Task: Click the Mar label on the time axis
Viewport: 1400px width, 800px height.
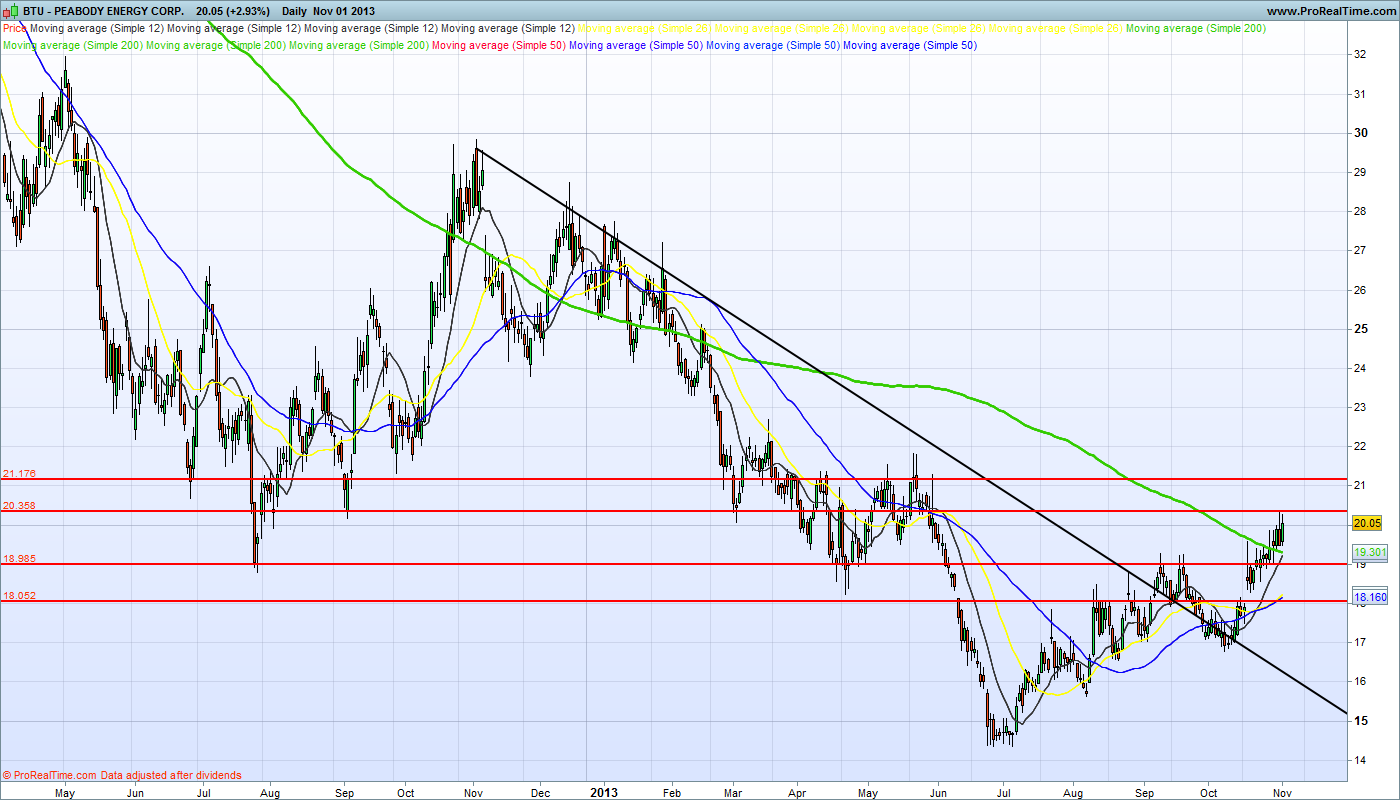Action: pos(733,792)
